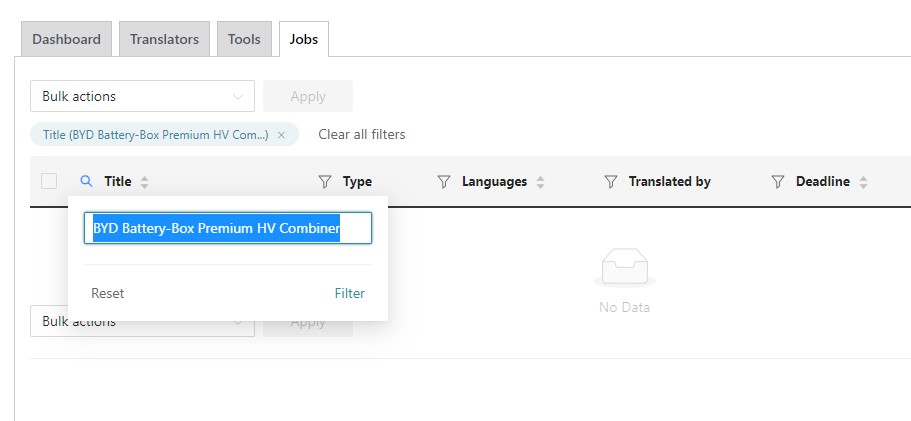Sort the table by Deadline
911x421 pixels.
[863, 182]
